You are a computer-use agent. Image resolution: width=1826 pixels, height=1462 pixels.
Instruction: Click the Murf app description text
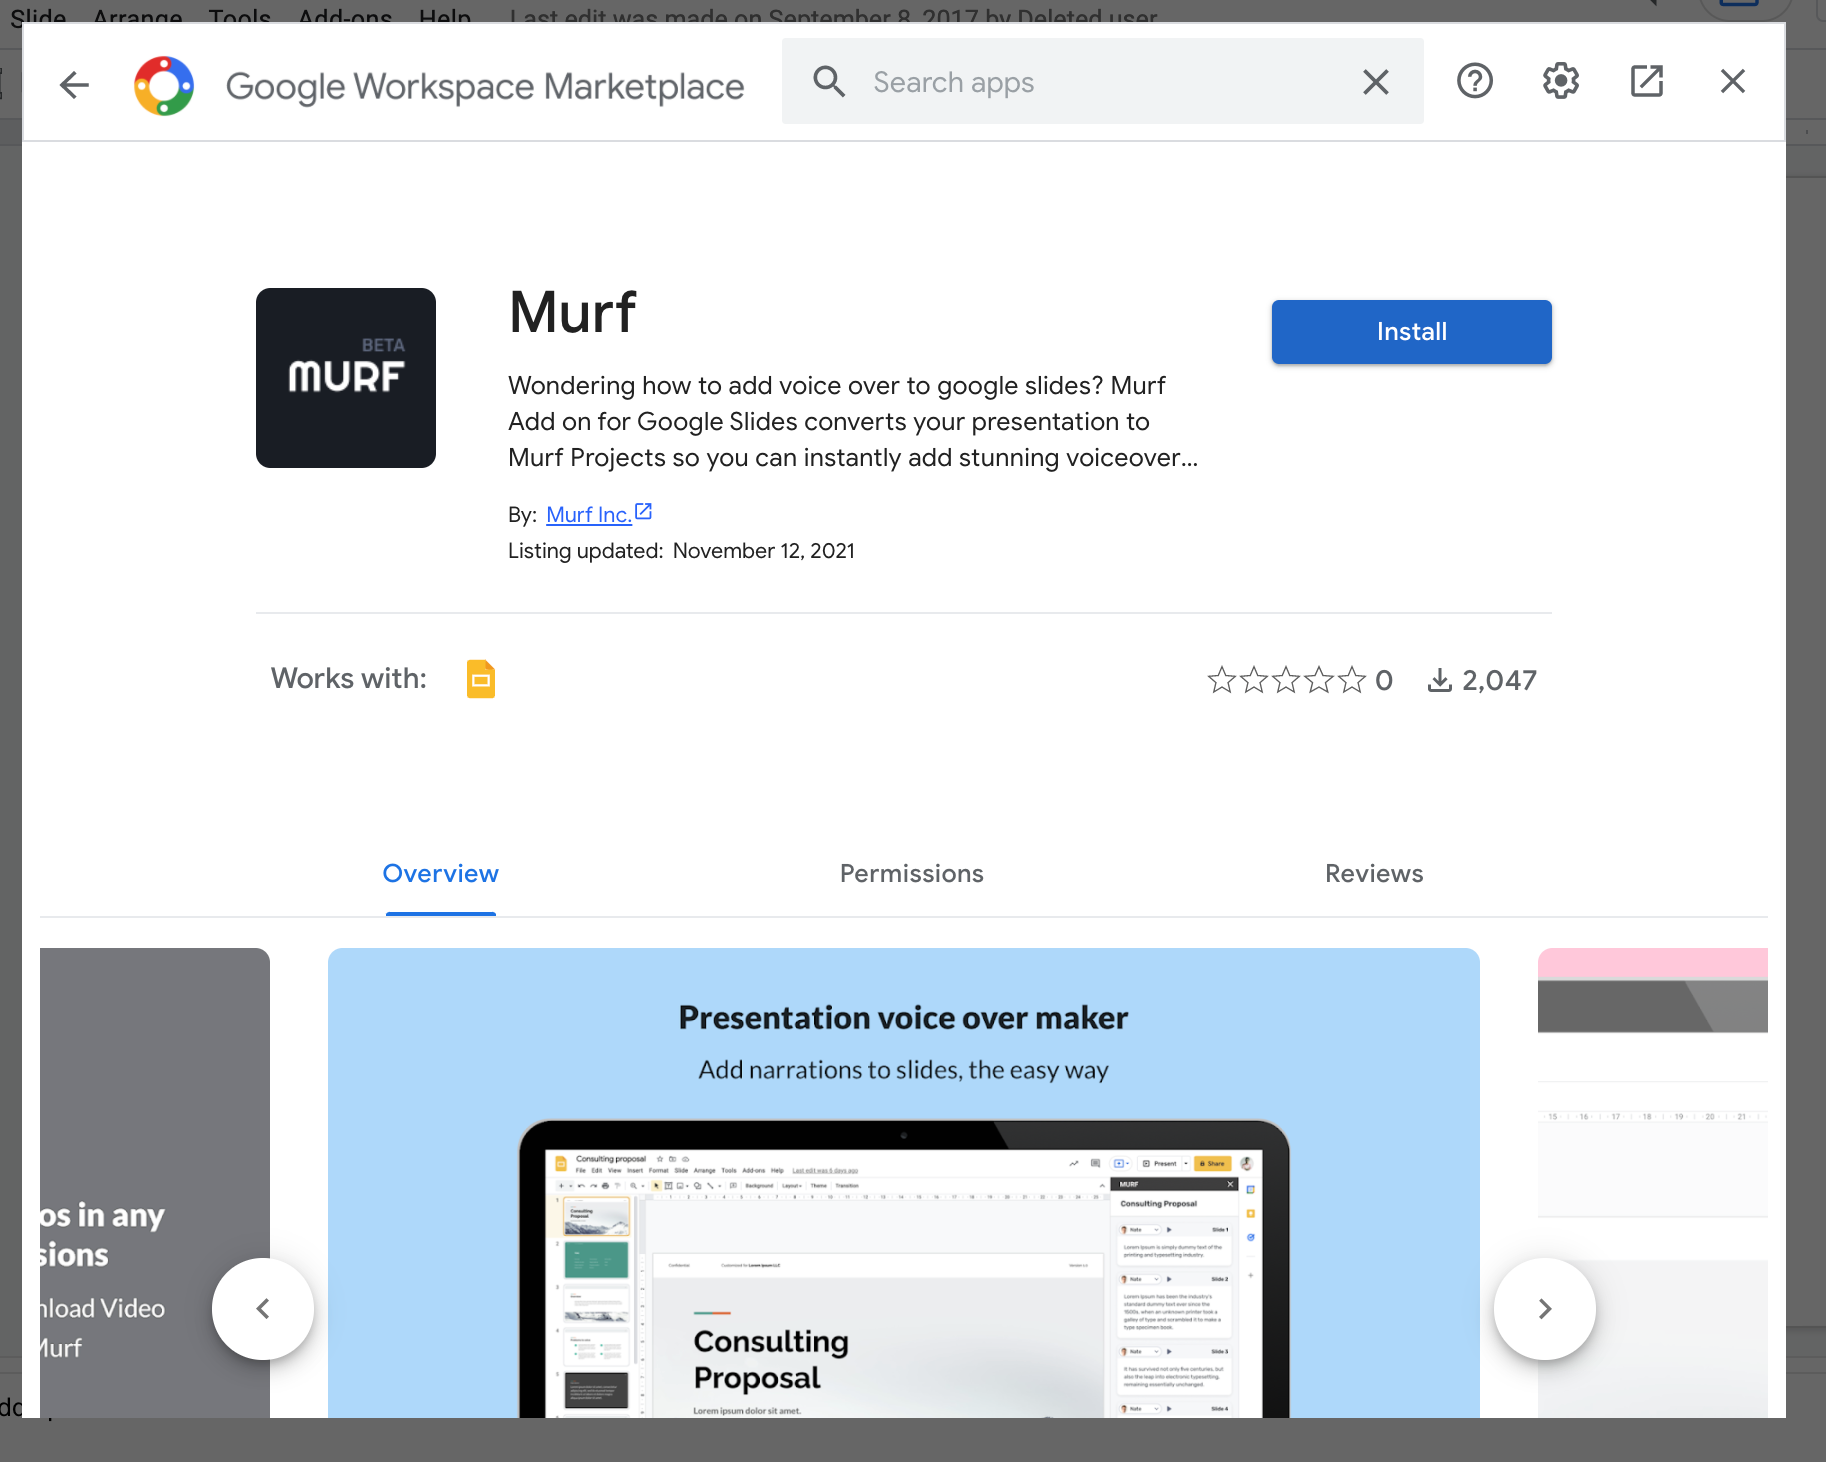(x=853, y=422)
